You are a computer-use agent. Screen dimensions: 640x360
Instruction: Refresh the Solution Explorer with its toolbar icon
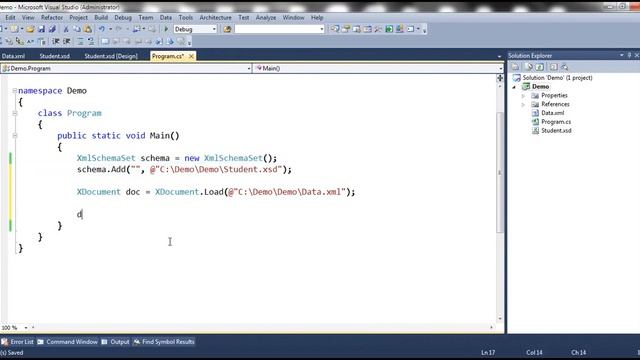point(540,67)
